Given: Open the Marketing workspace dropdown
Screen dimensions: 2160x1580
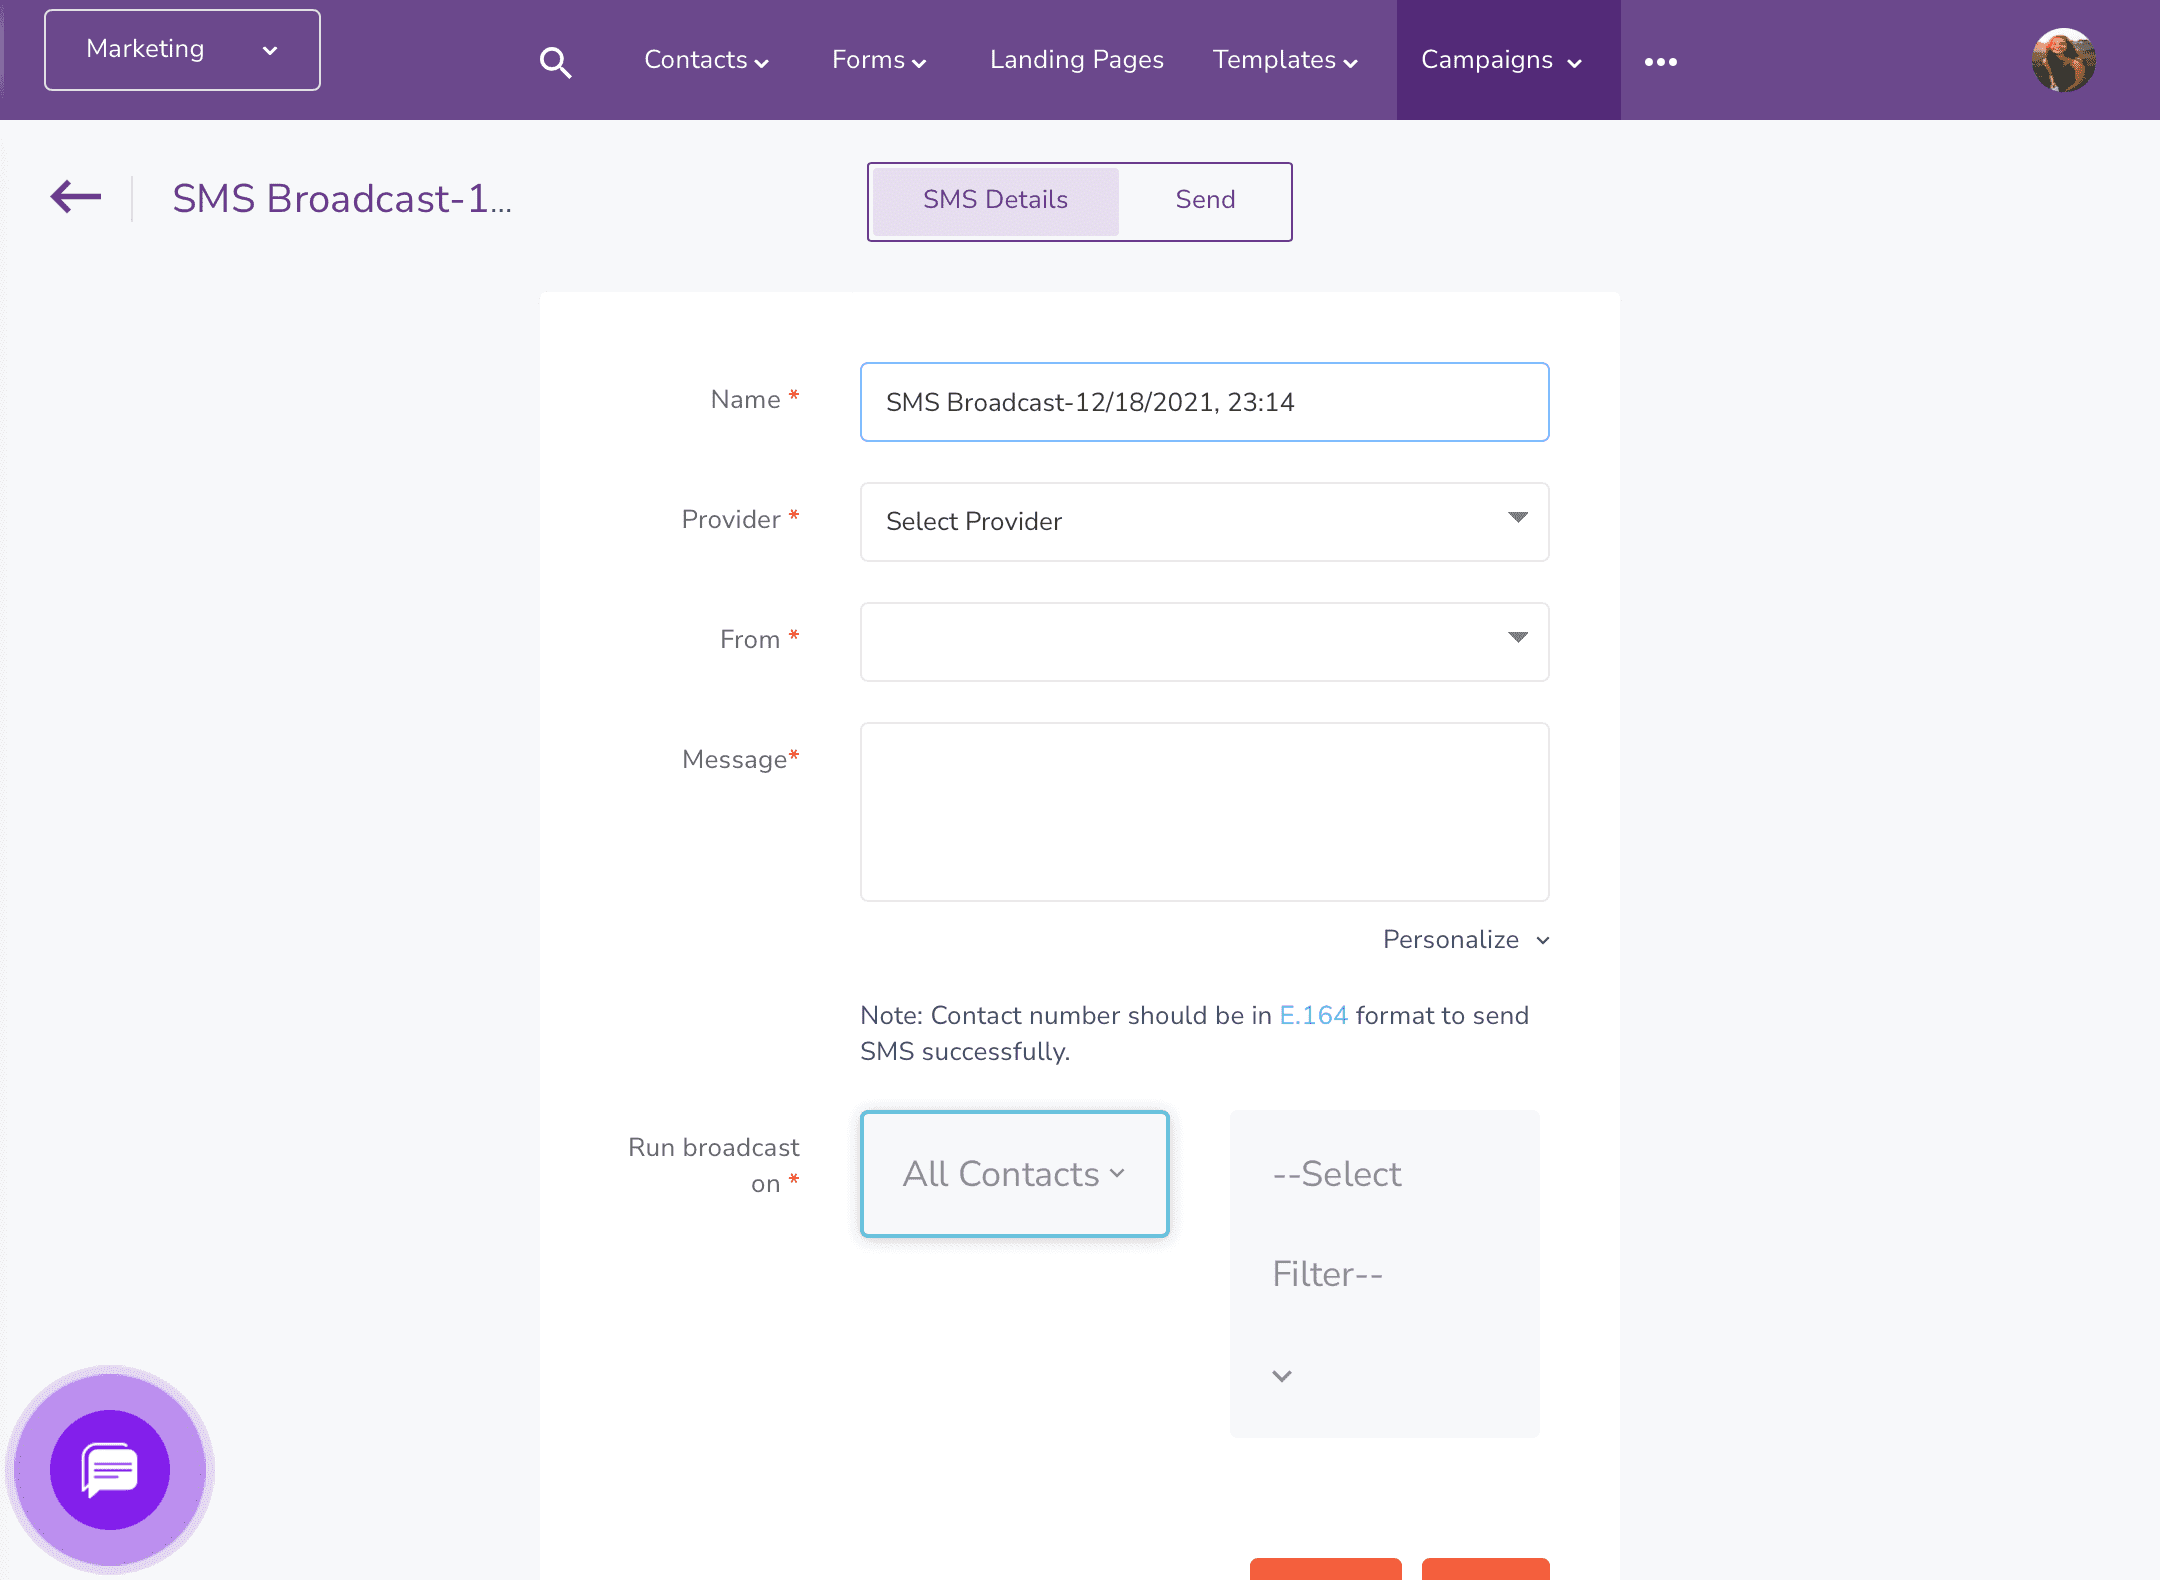Looking at the screenshot, I should coord(182,50).
